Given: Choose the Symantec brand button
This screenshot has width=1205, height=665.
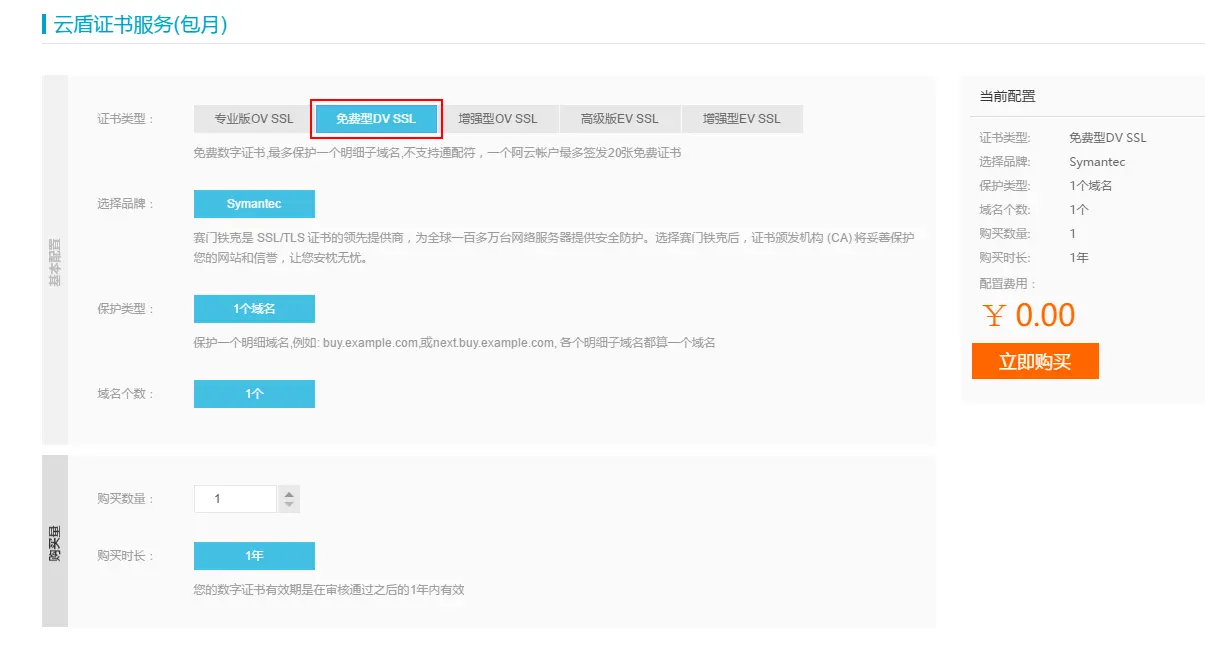Looking at the screenshot, I should point(254,204).
